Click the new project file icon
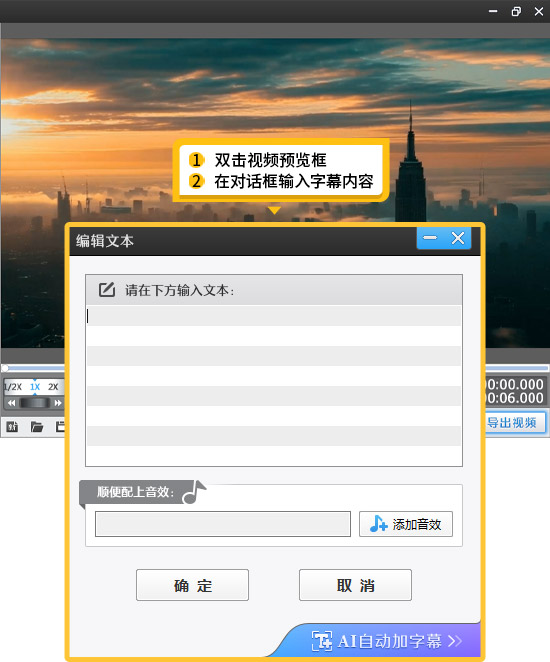550x662 pixels. (x=12, y=427)
